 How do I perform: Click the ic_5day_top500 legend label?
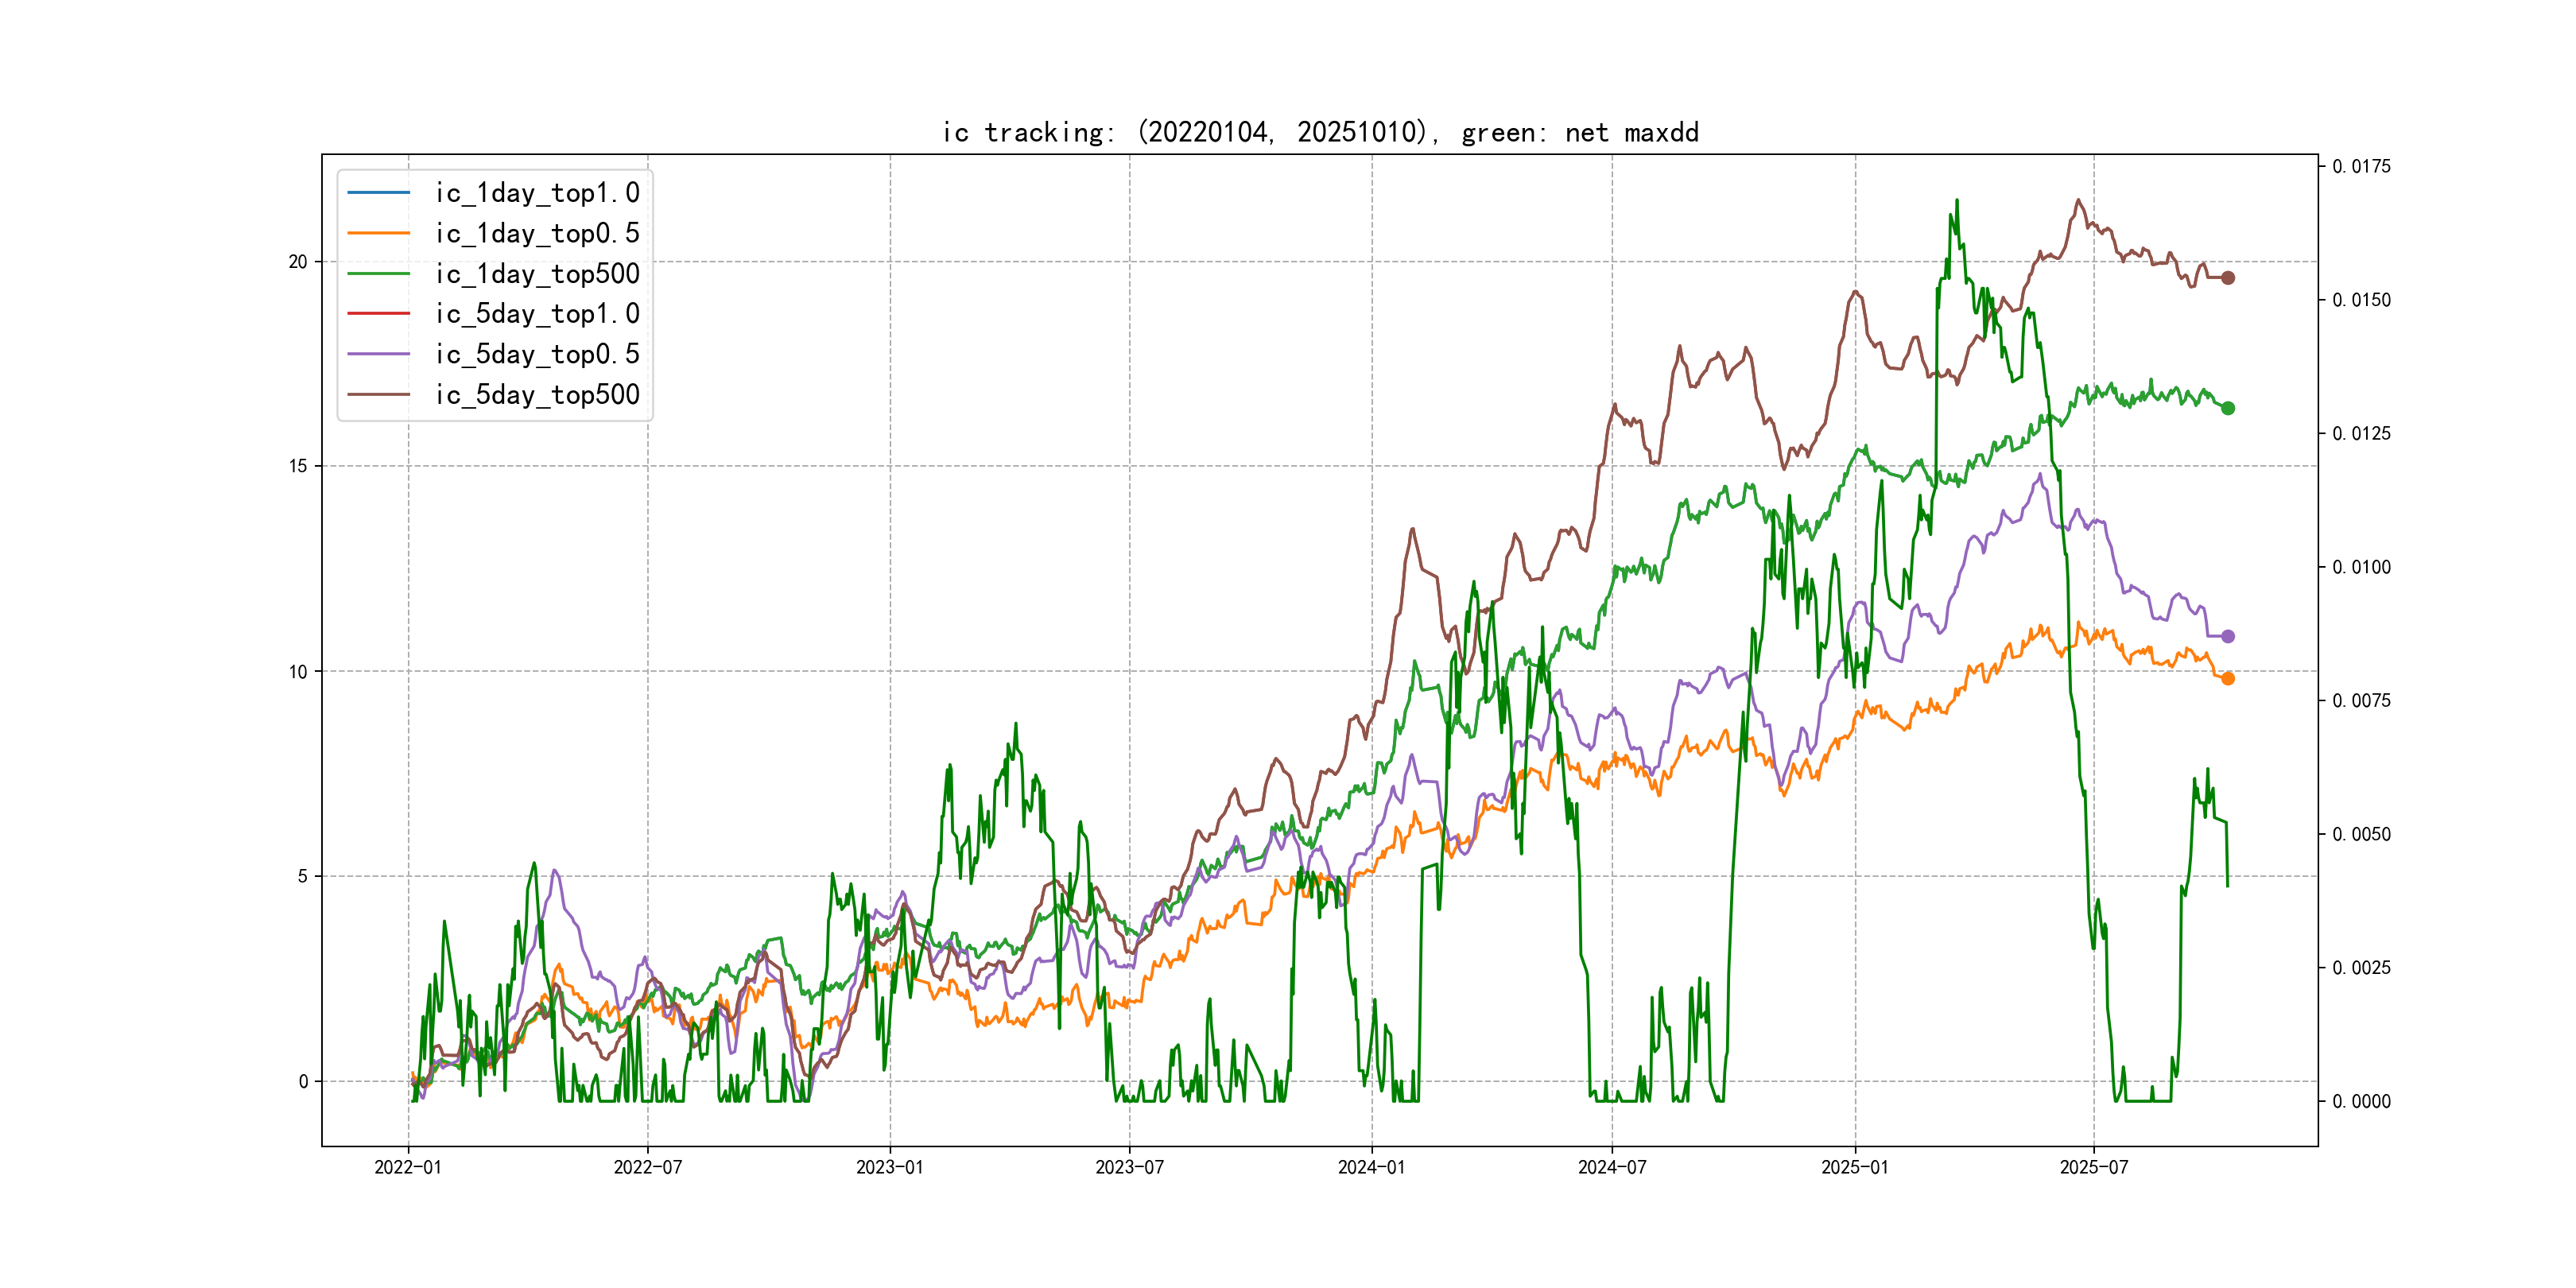click(x=537, y=394)
